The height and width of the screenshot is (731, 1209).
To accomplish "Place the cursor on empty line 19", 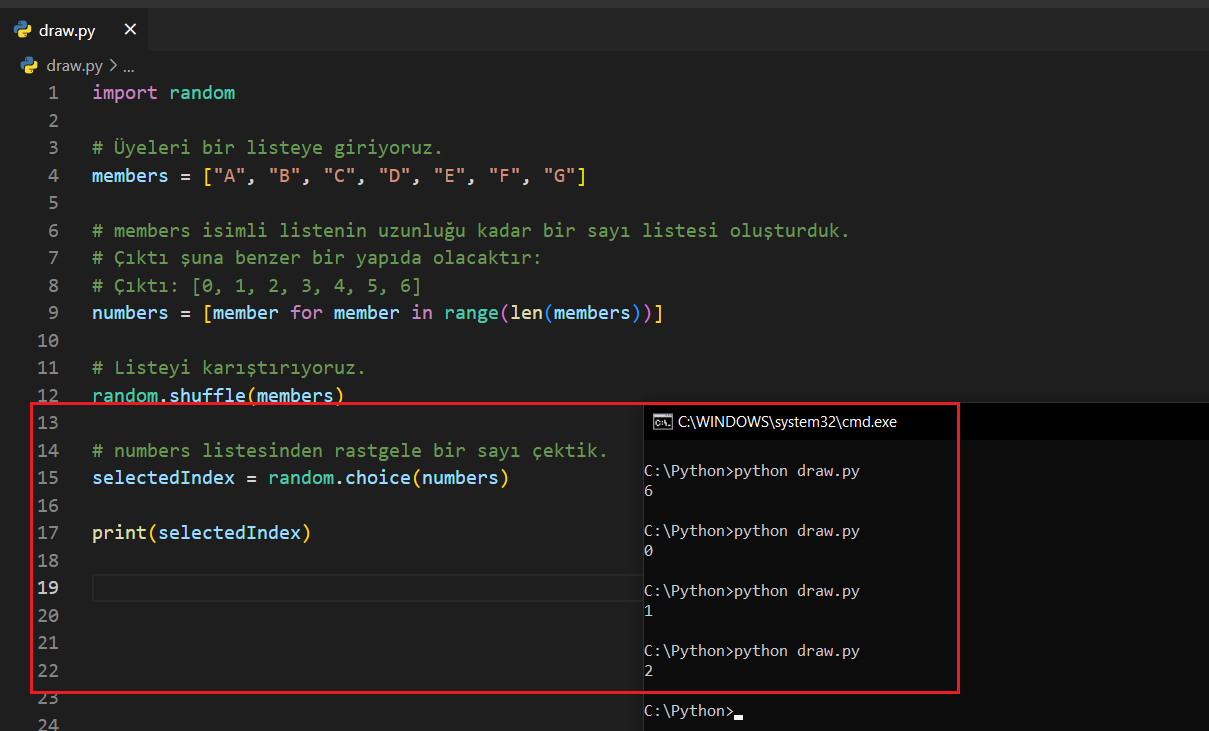I will pyautogui.click(x=360, y=588).
